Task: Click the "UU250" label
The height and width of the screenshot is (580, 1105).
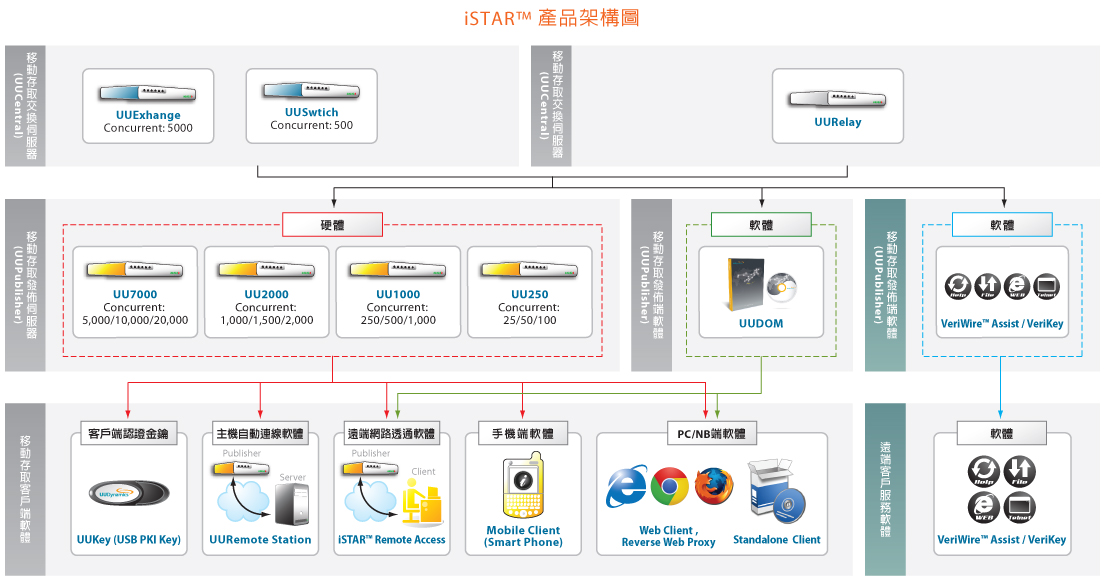Action: [530, 295]
